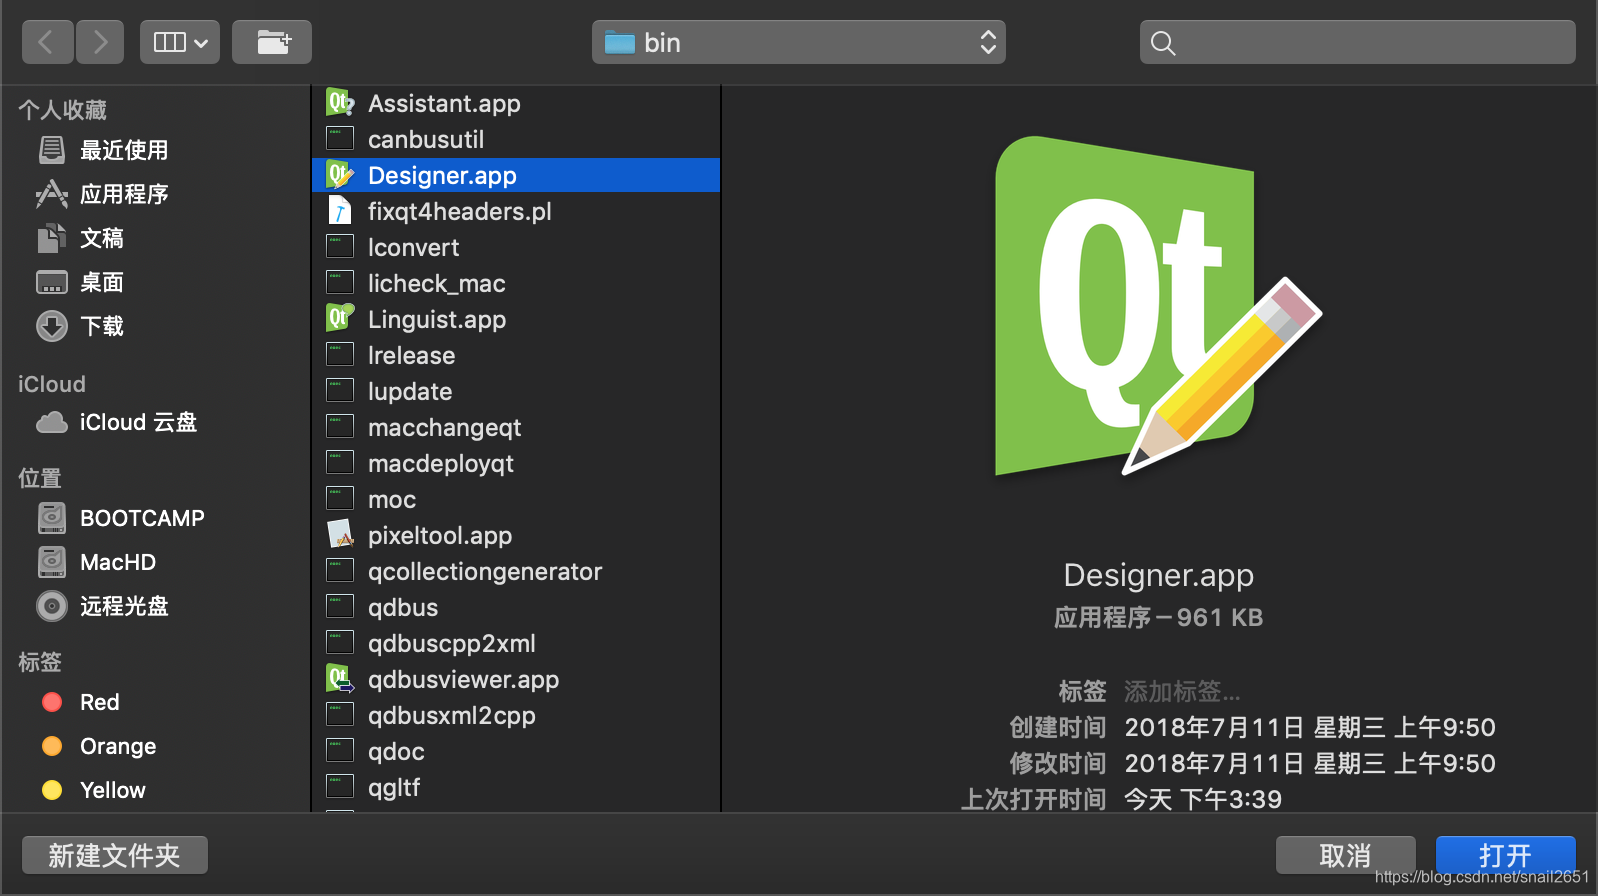Select the qdbusviewer.app file name
Image resolution: width=1598 pixels, height=896 pixels.
click(463, 679)
